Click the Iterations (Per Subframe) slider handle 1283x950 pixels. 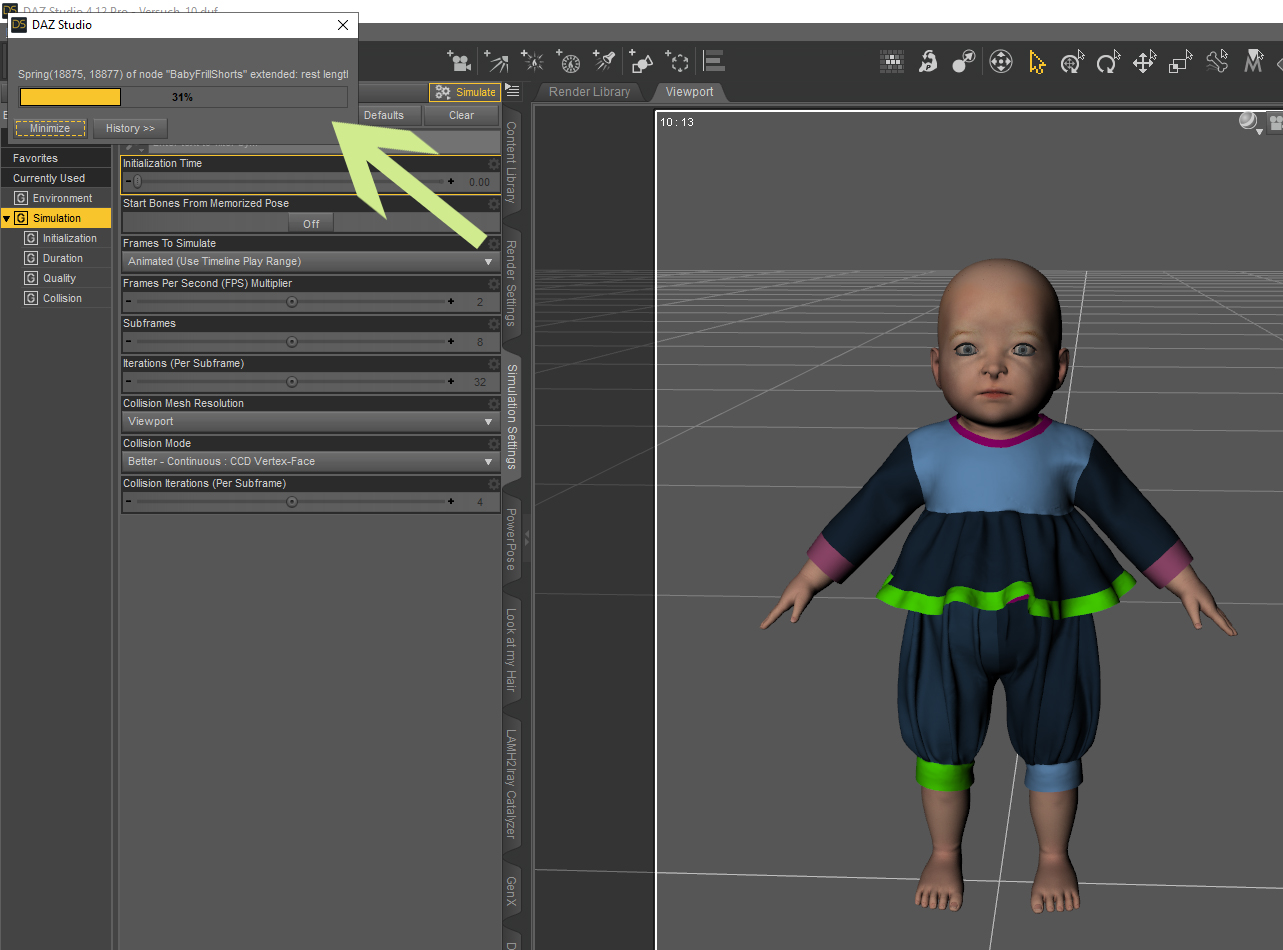(291, 382)
